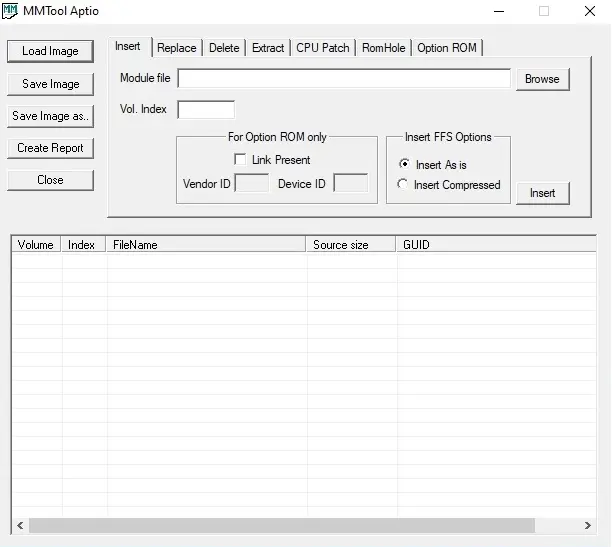Click the horizontal scrollbar thumb
The height and width of the screenshot is (547, 612).
282,526
